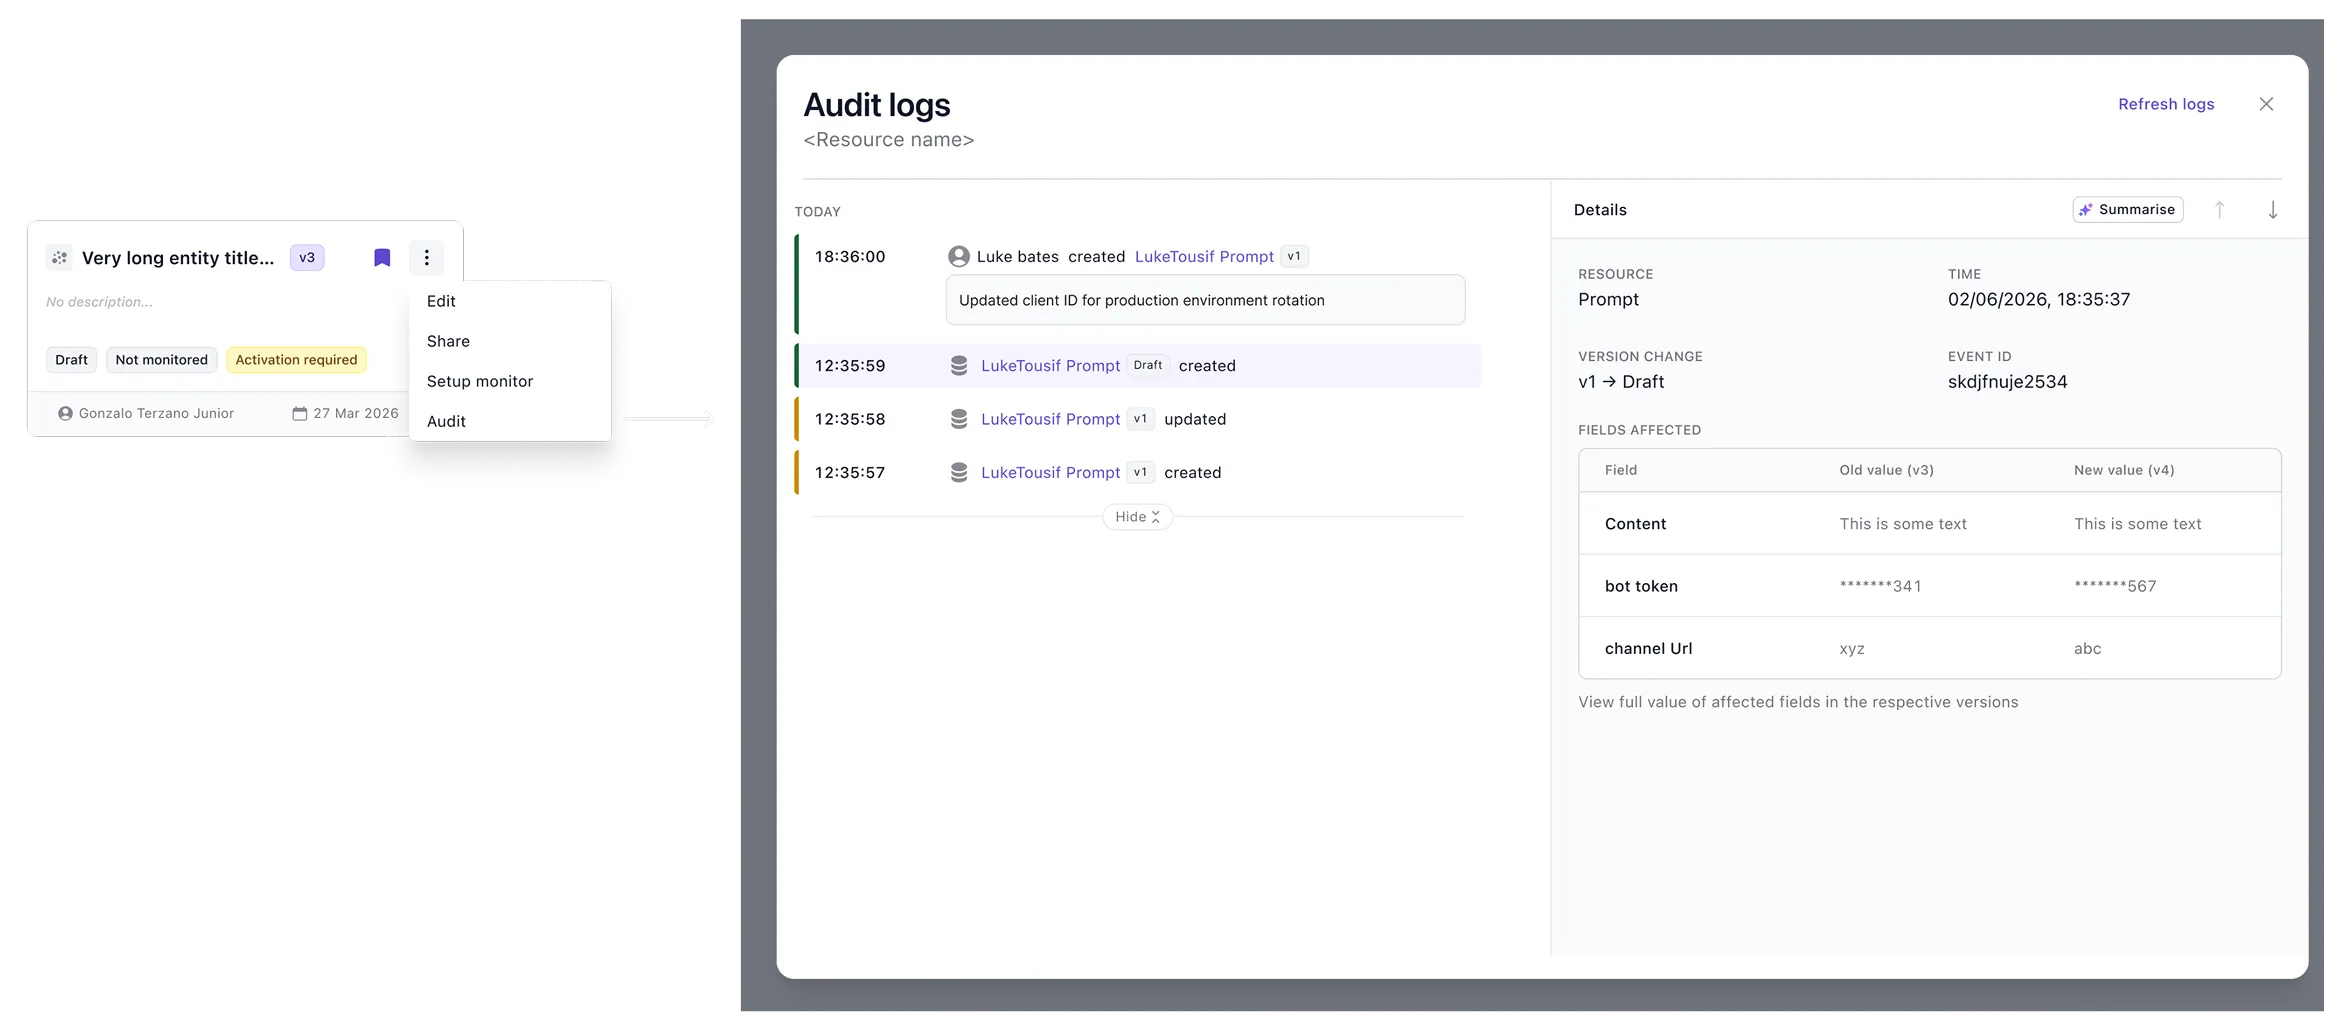The height and width of the screenshot is (1028, 2340).
Task: Select the 18:36:00 log timestamp
Action: tap(850, 257)
